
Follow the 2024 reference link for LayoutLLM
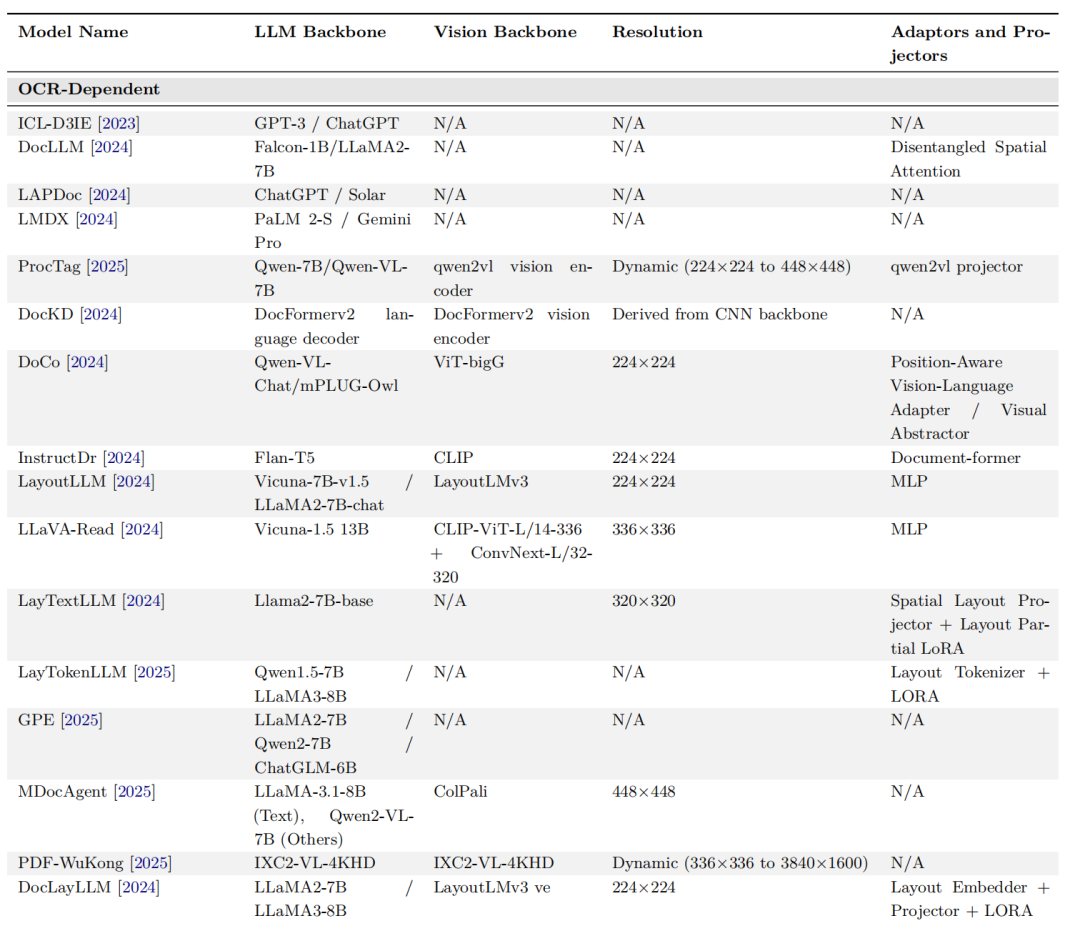click(134, 482)
